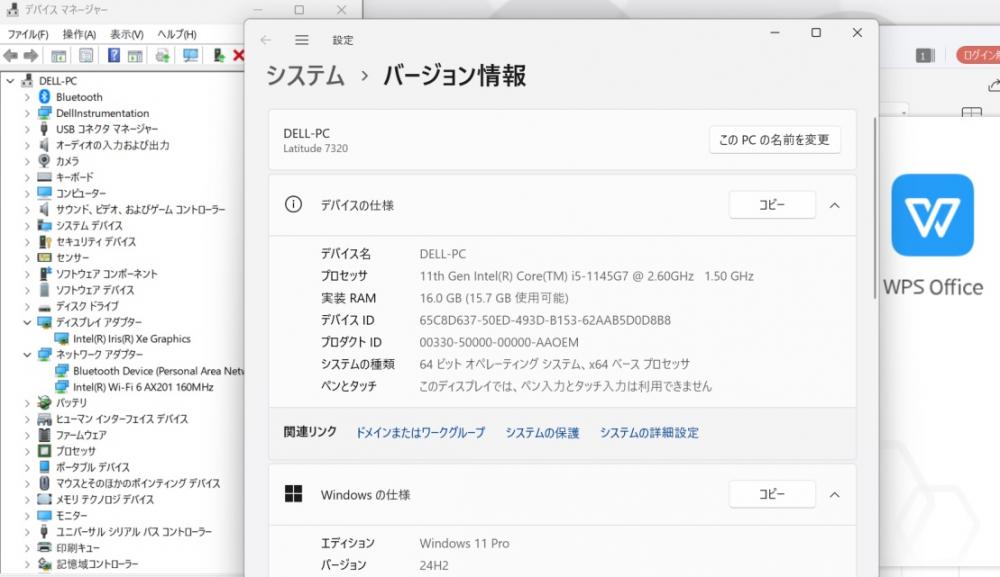Select the DellInstrumentation tree item

pos(102,113)
